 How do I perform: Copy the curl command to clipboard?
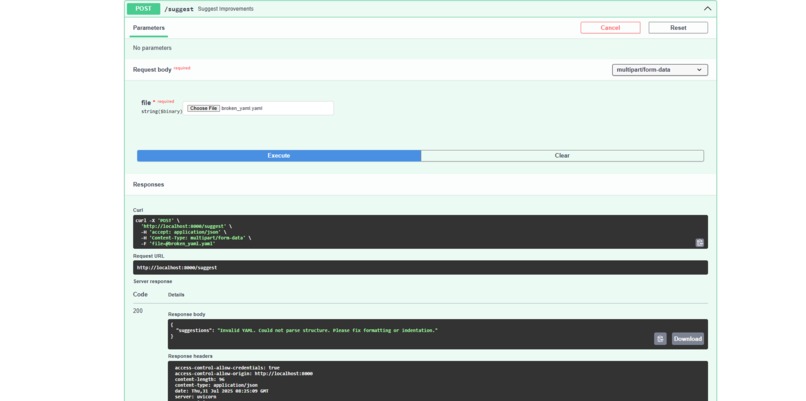coord(699,243)
